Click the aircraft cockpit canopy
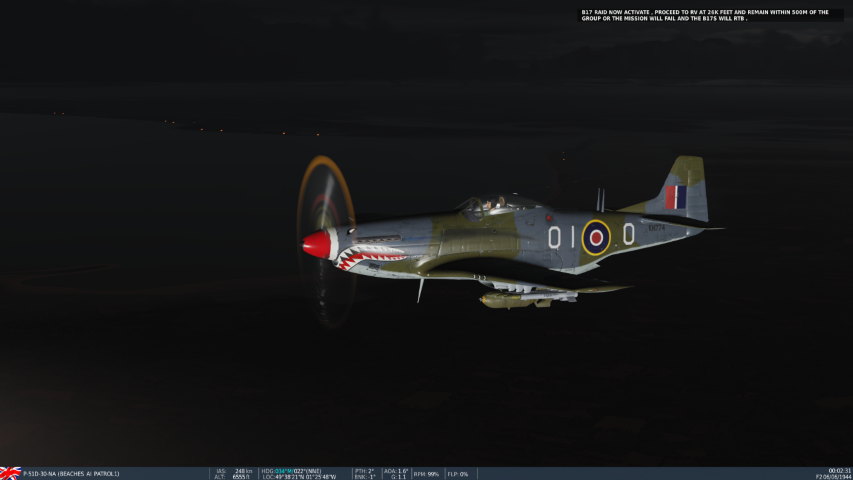Screen dimensions: 853x480 tap(494, 204)
